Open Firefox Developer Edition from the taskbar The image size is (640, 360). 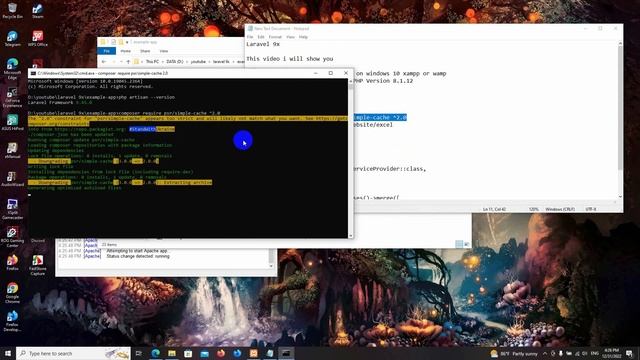point(237,353)
